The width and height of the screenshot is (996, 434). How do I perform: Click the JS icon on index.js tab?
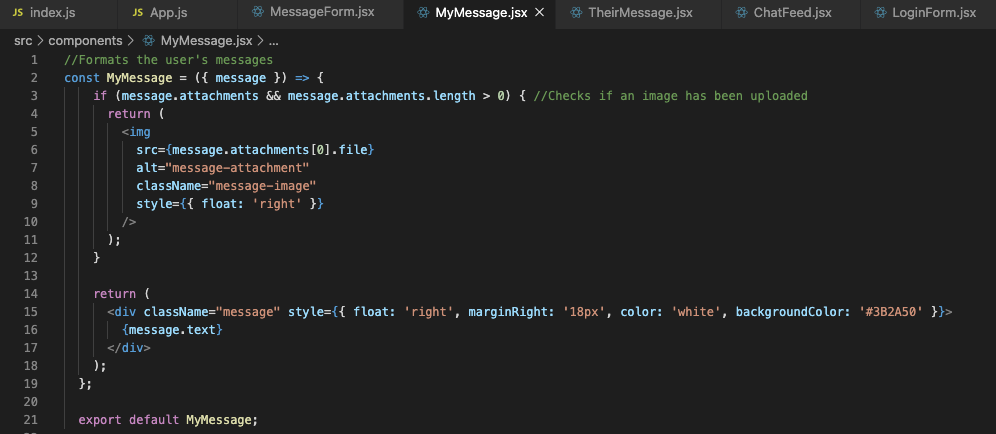pyautogui.click(x=18, y=13)
